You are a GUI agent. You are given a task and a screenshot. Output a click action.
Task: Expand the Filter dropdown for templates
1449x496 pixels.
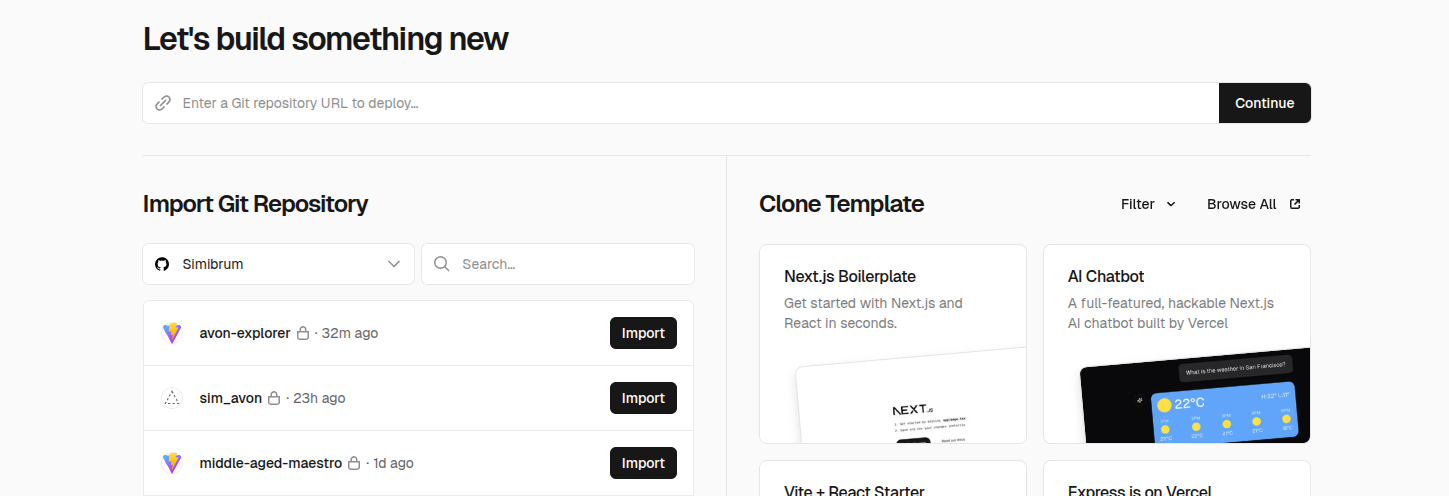pos(1148,204)
